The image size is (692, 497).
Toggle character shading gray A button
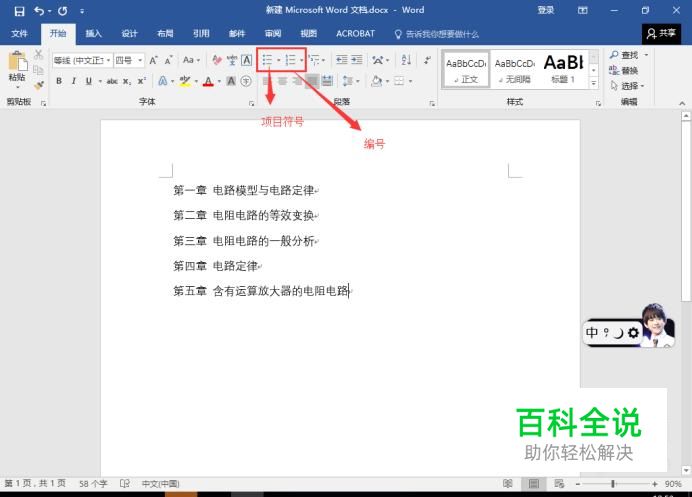(231, 81)
